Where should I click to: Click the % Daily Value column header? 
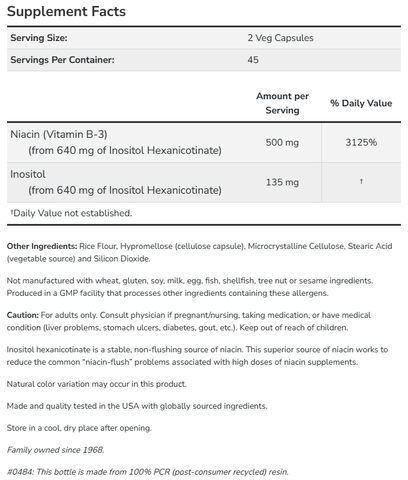coord(361,103)
